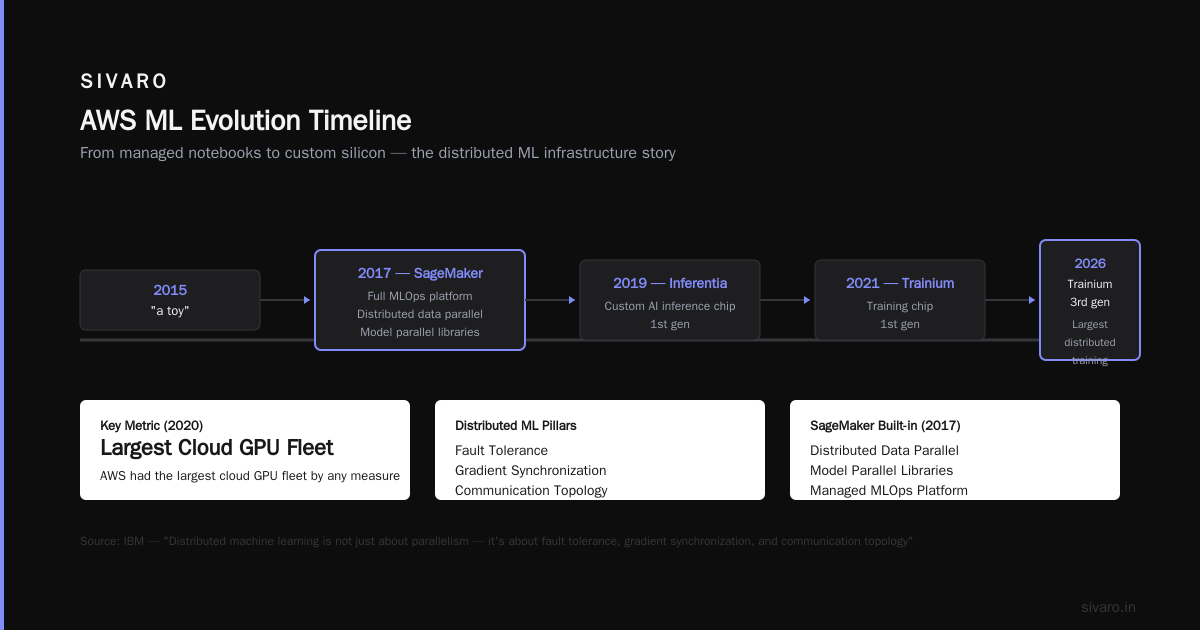Click "Full MLOps platform" in SageMaker card

pos(420,296)
